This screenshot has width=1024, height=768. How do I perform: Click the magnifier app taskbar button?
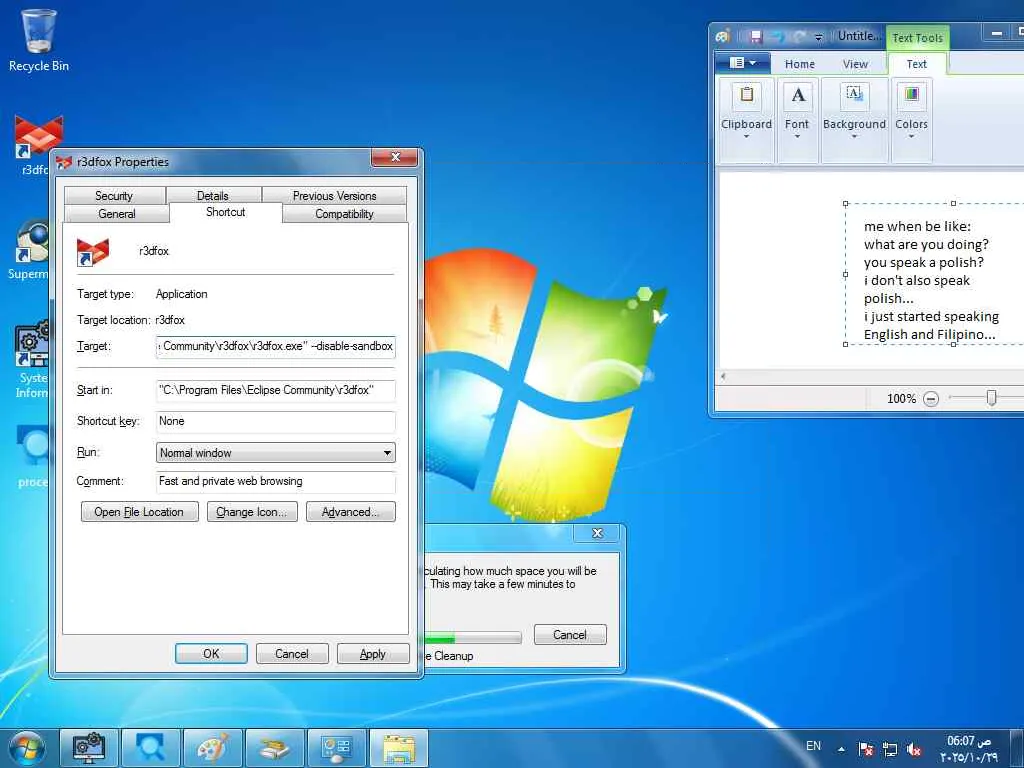pyautogui.click(x=151, y=748)
